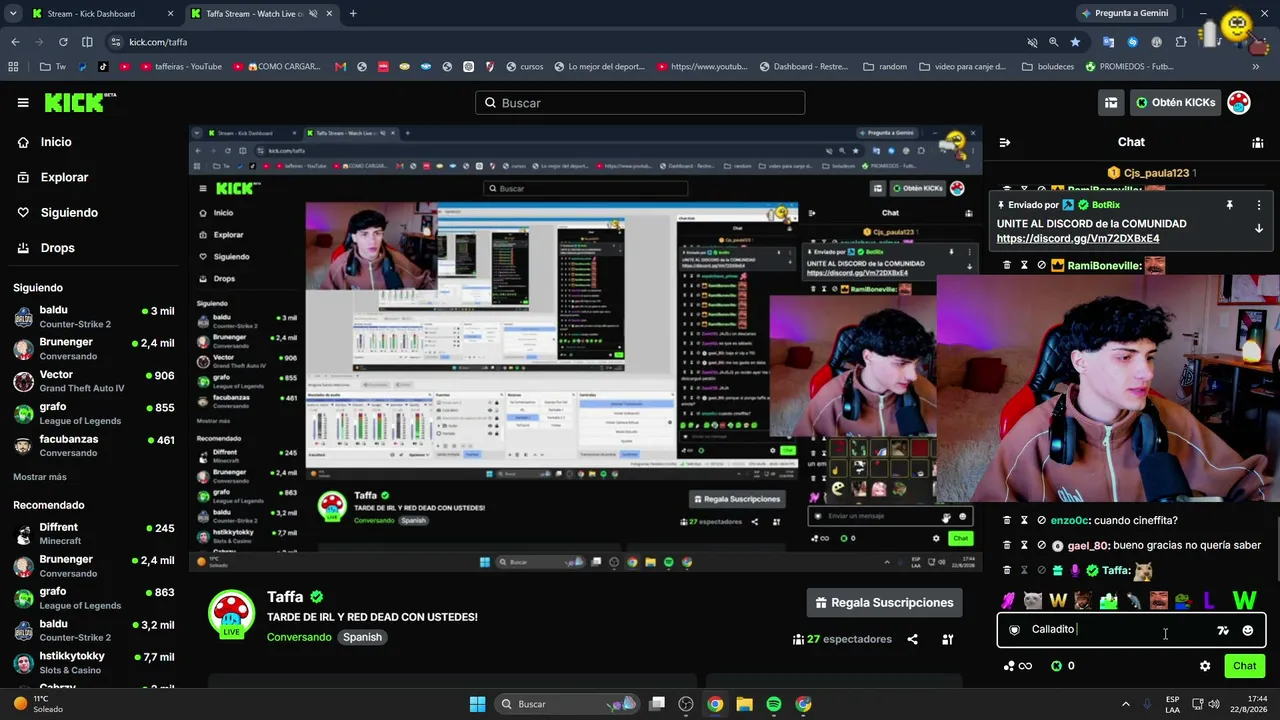Viewport: 1280px width, 720px height.
Task: Open the Kick hamburger menu
Action: [23, 102]
